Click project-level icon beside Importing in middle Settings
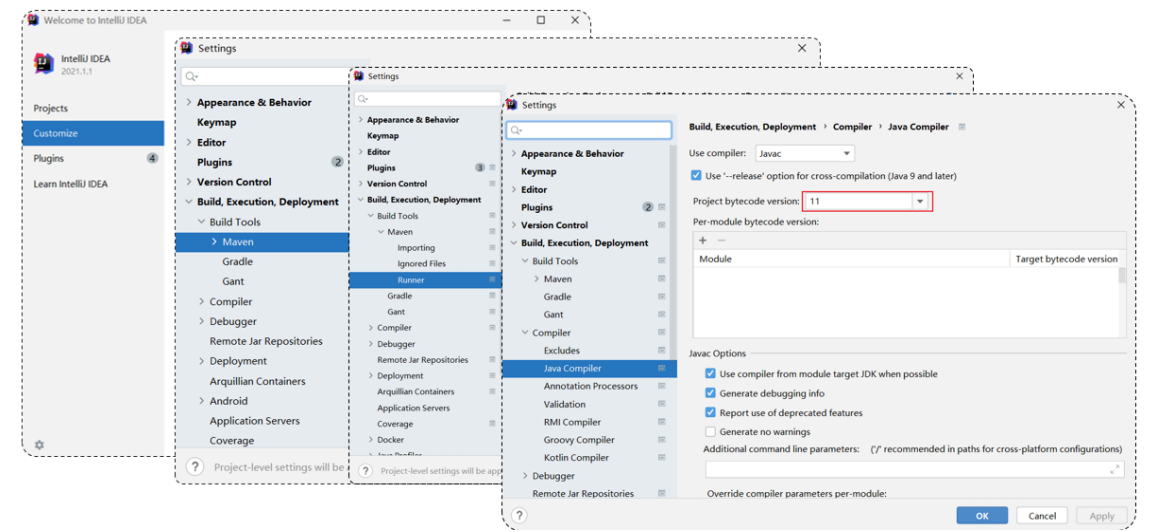 [x=492, y=248]
